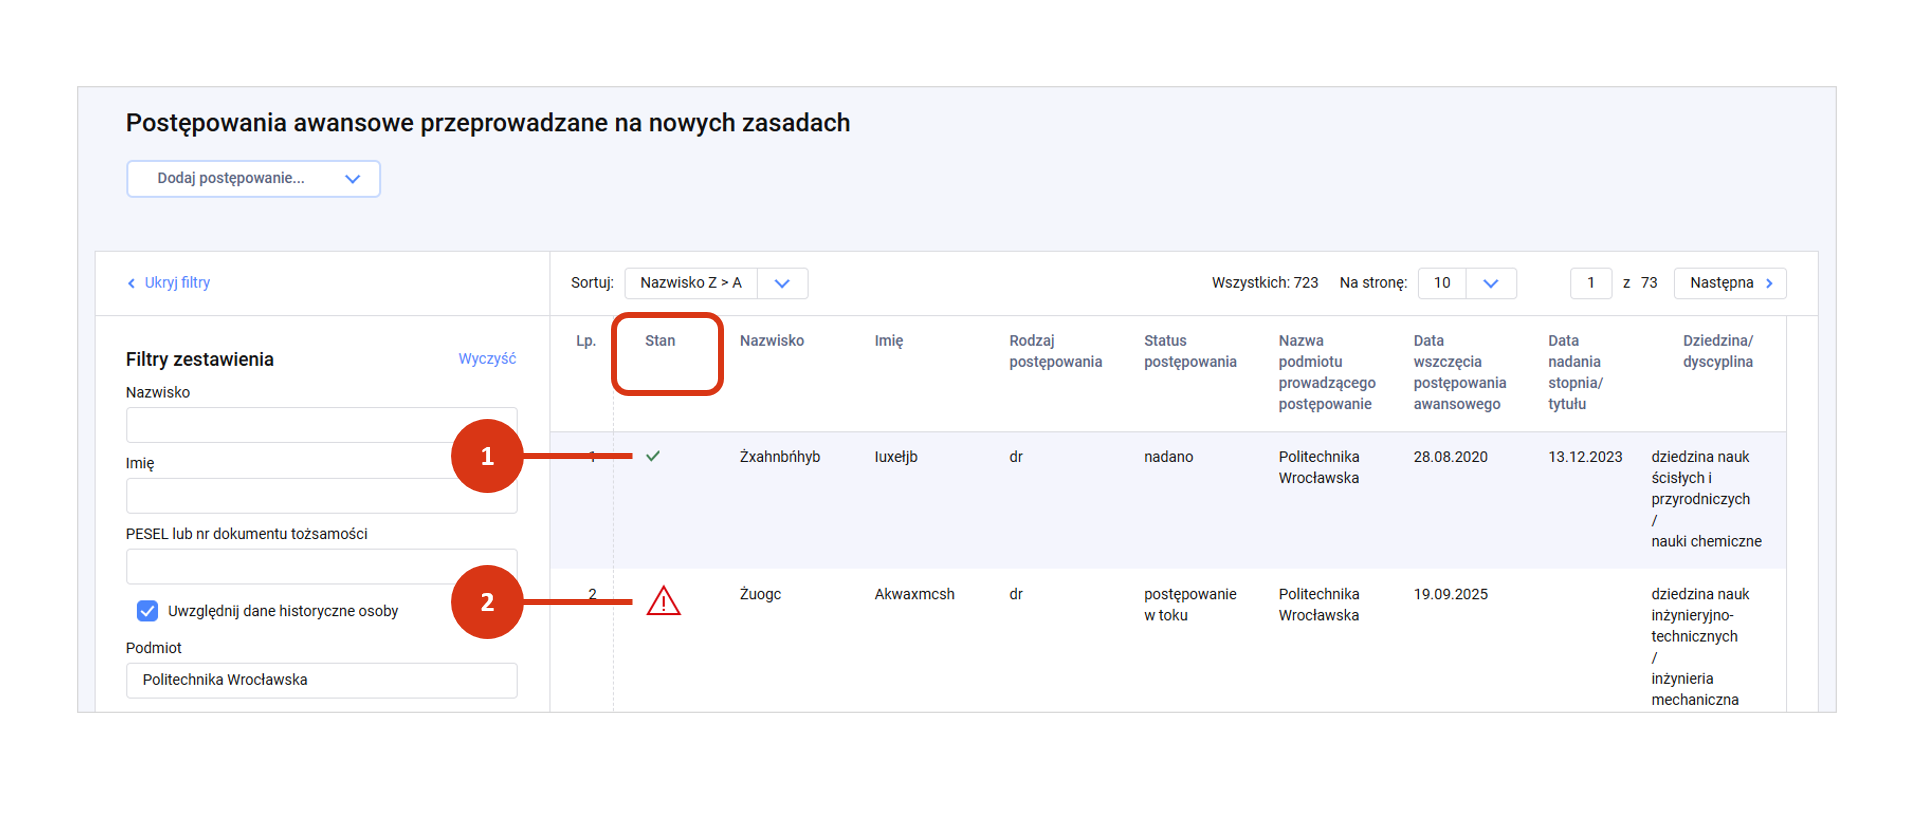Click the page number input box

[1590, 283]
